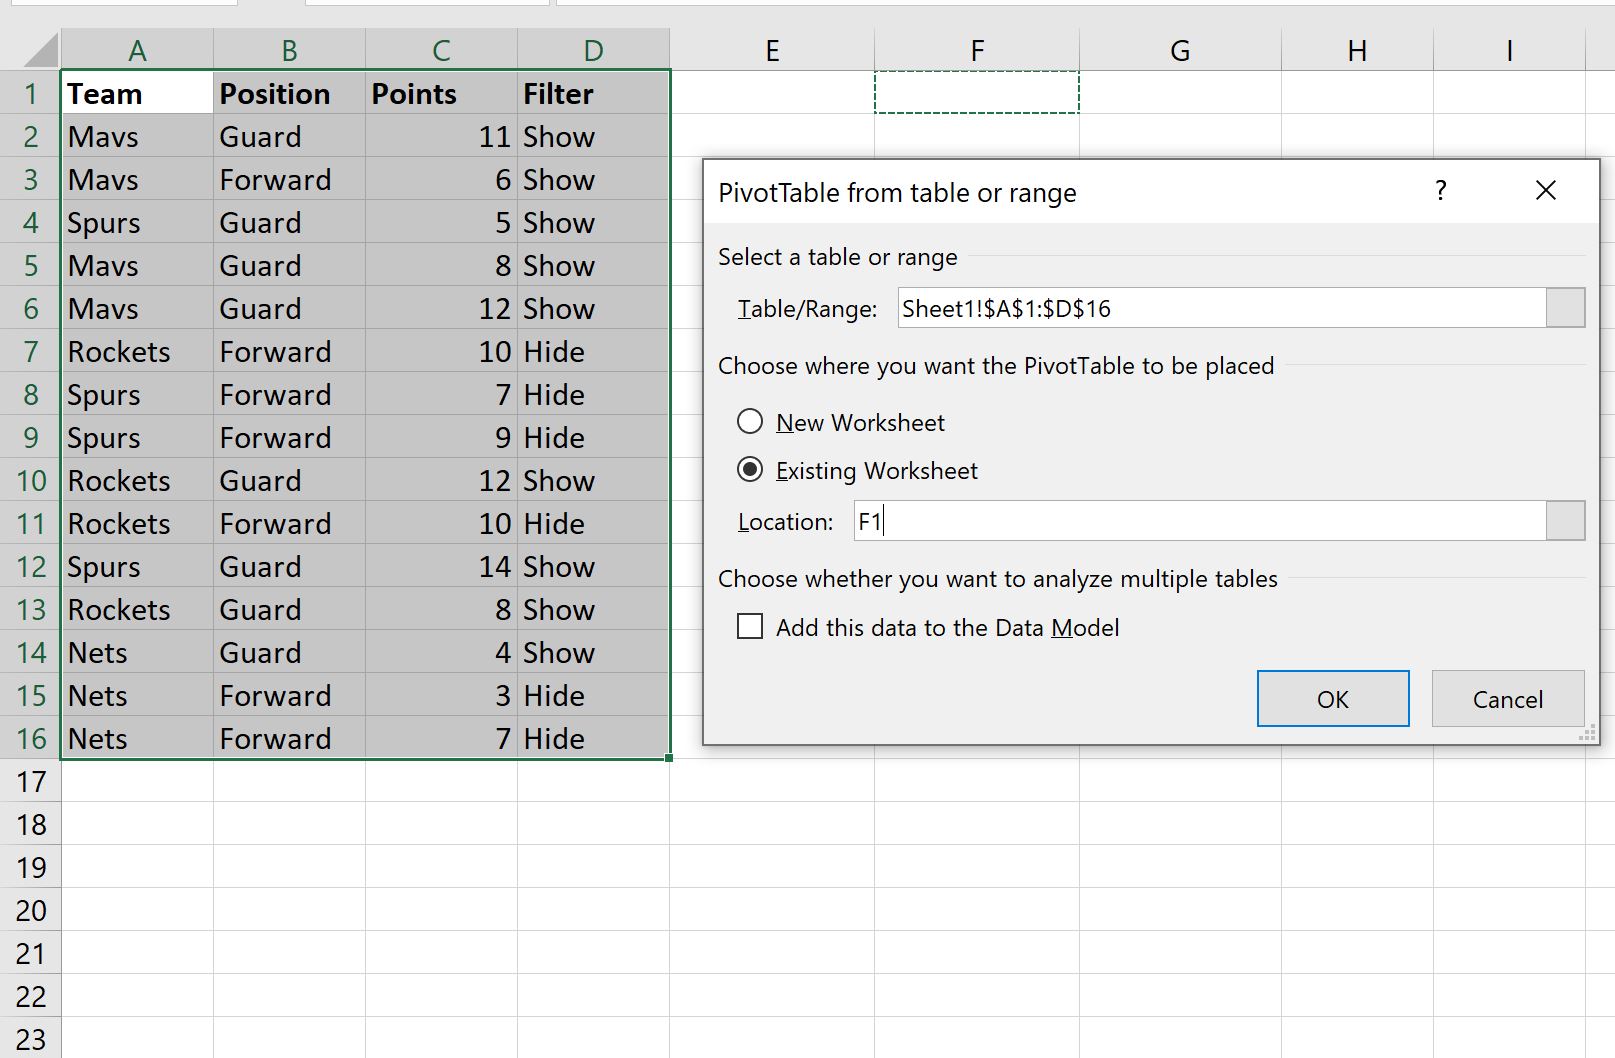Select the New Worksheet radio option
Image resolution: width=1615 pixels, height=1058 pixels.
(750, 422)
